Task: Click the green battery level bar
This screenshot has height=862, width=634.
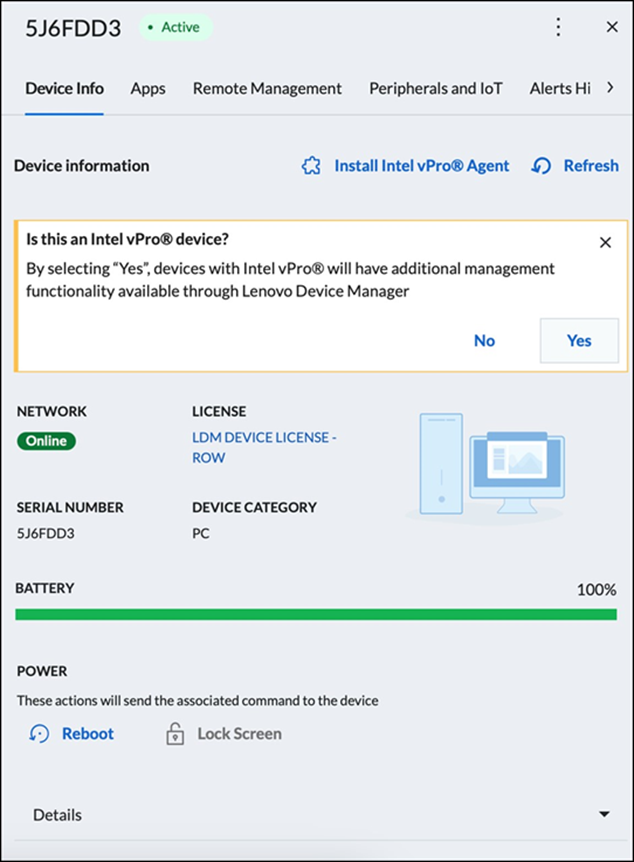Action: pos(316,614)
